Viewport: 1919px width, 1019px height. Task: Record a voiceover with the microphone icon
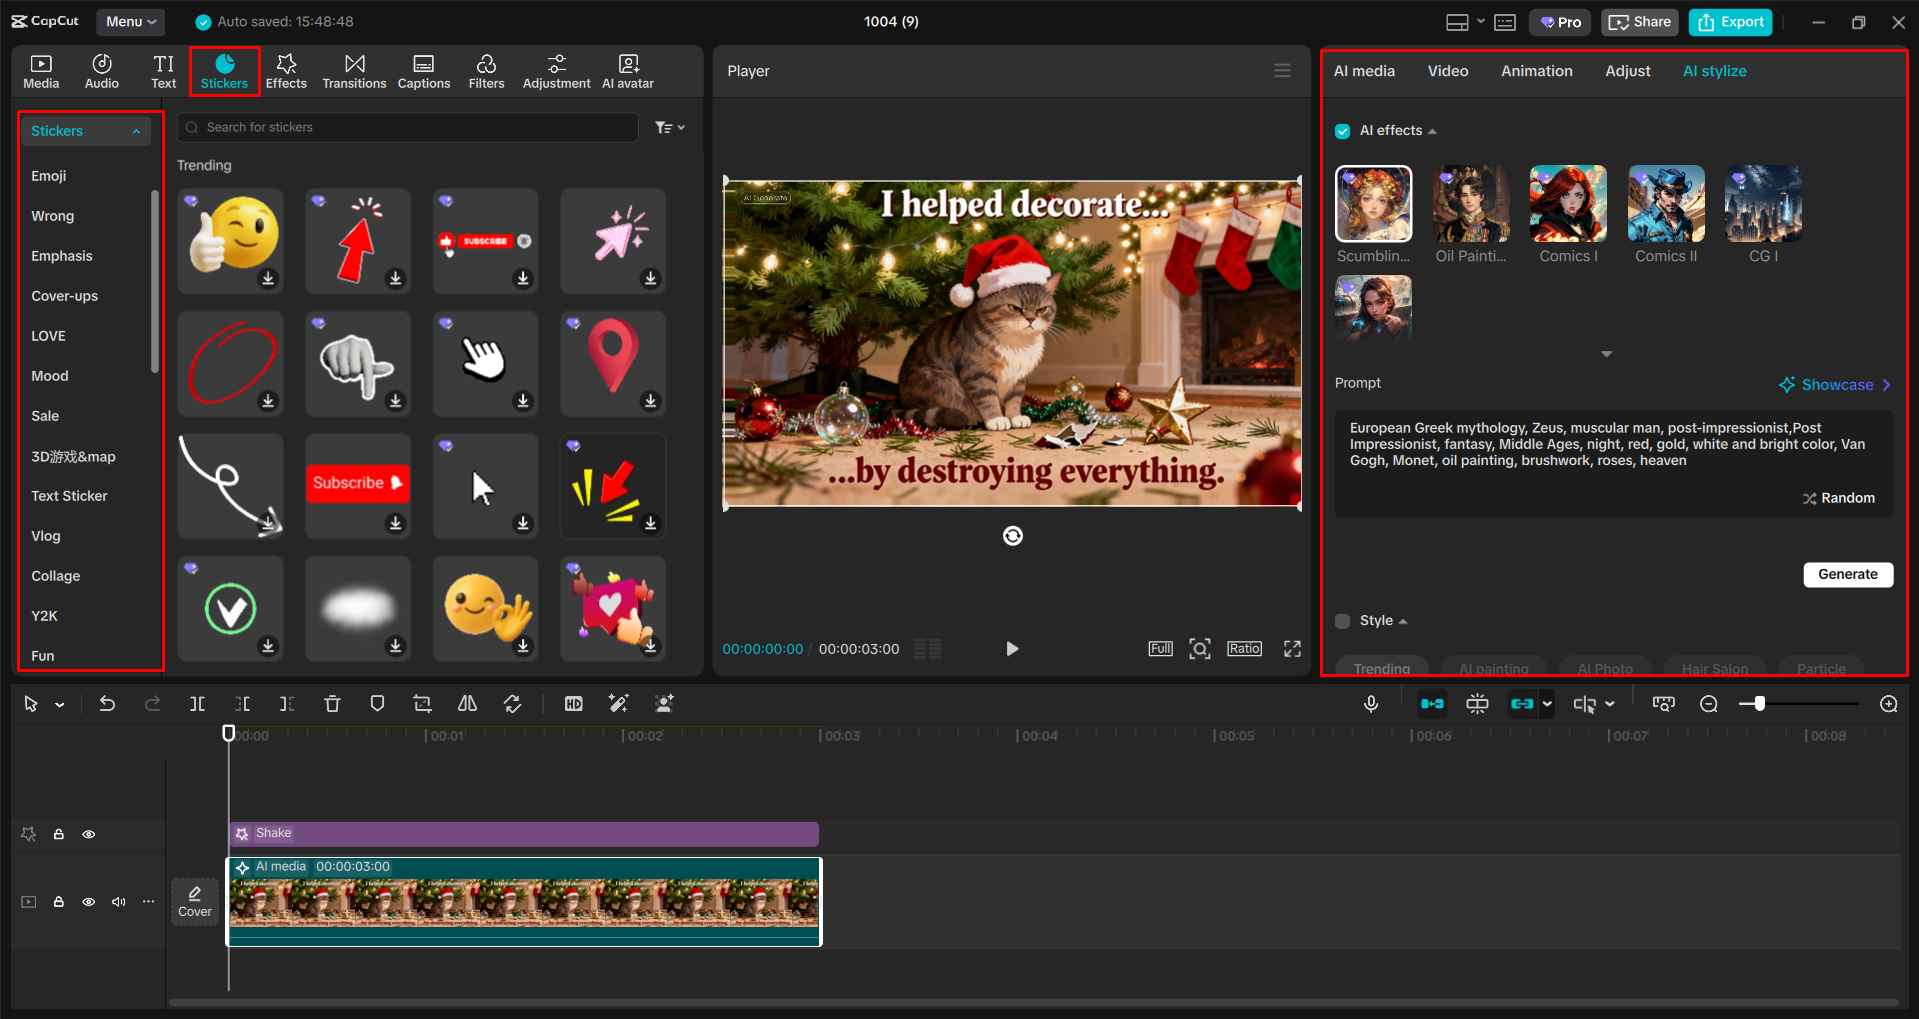tap(1371, 703)
